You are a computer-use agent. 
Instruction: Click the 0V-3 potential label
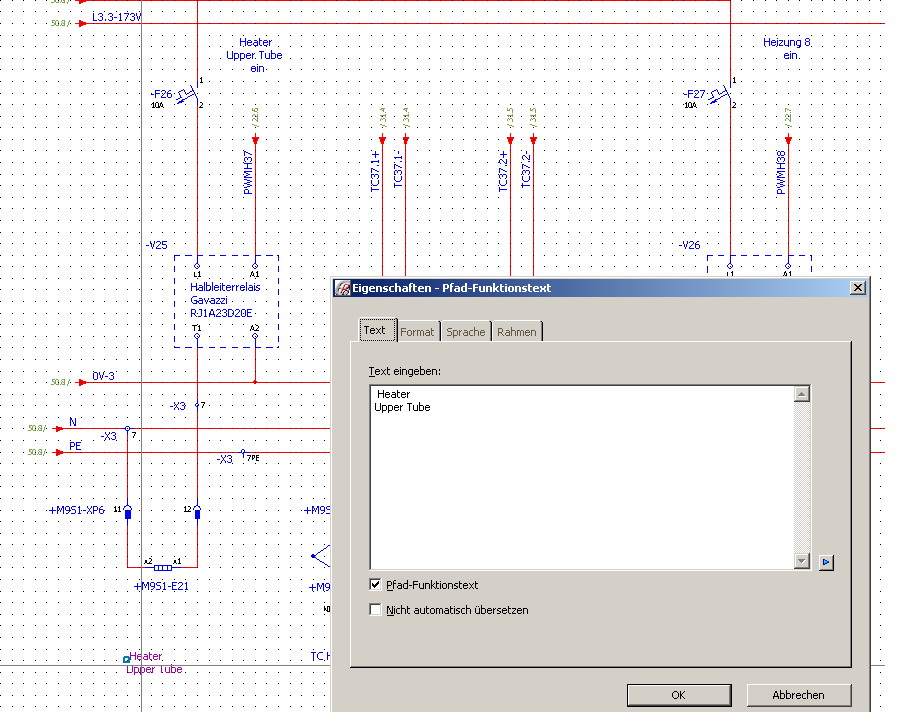click(103, 376)
